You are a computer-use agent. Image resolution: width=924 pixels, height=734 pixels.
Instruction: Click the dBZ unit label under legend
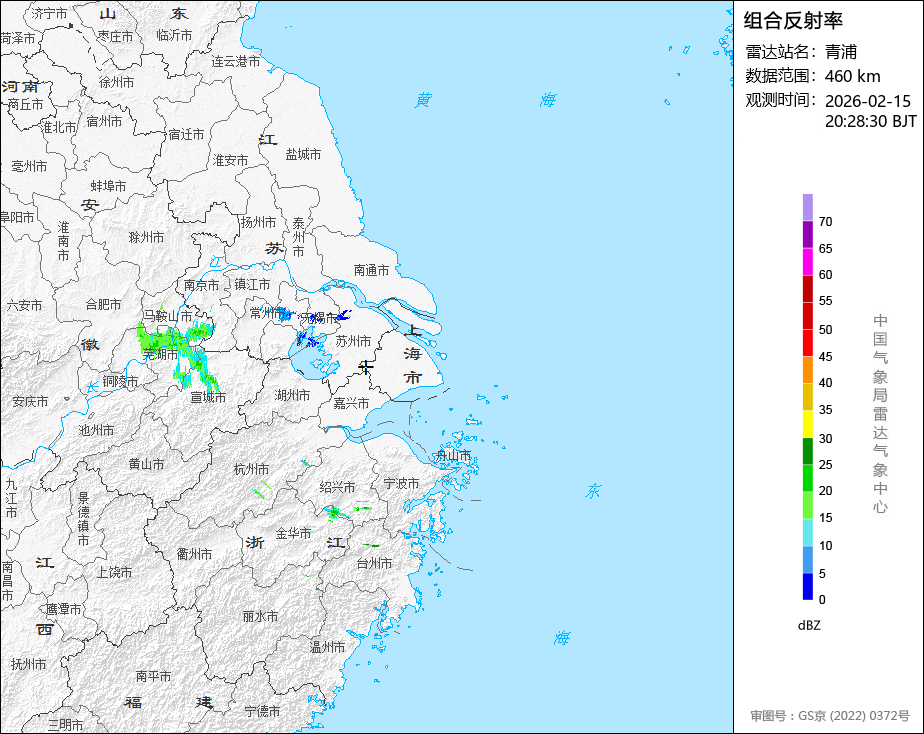click(x=809, y=625)
